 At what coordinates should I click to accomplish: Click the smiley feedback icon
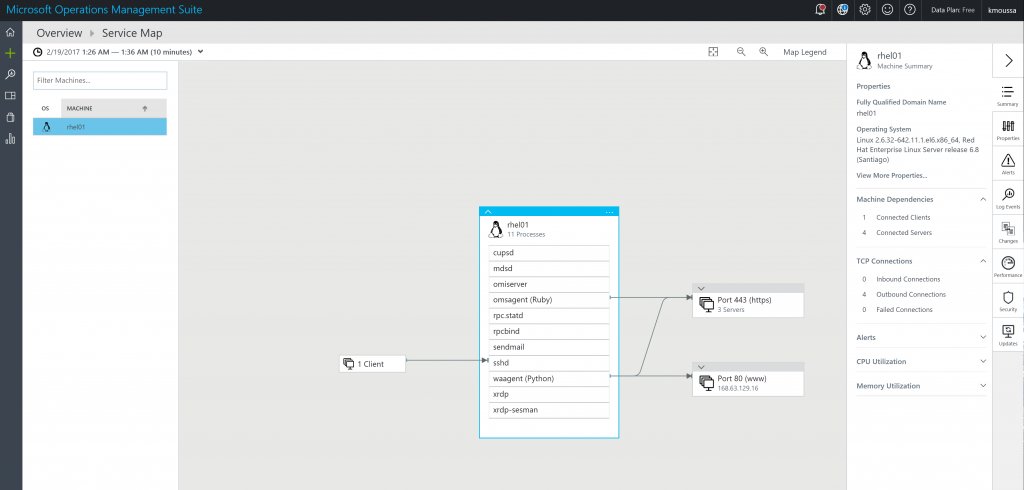point(887,10)
